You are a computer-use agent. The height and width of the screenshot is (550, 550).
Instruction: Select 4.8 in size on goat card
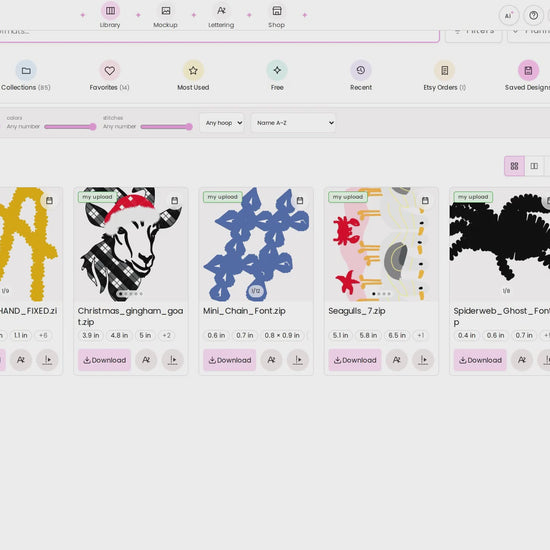tap(119, 335)
